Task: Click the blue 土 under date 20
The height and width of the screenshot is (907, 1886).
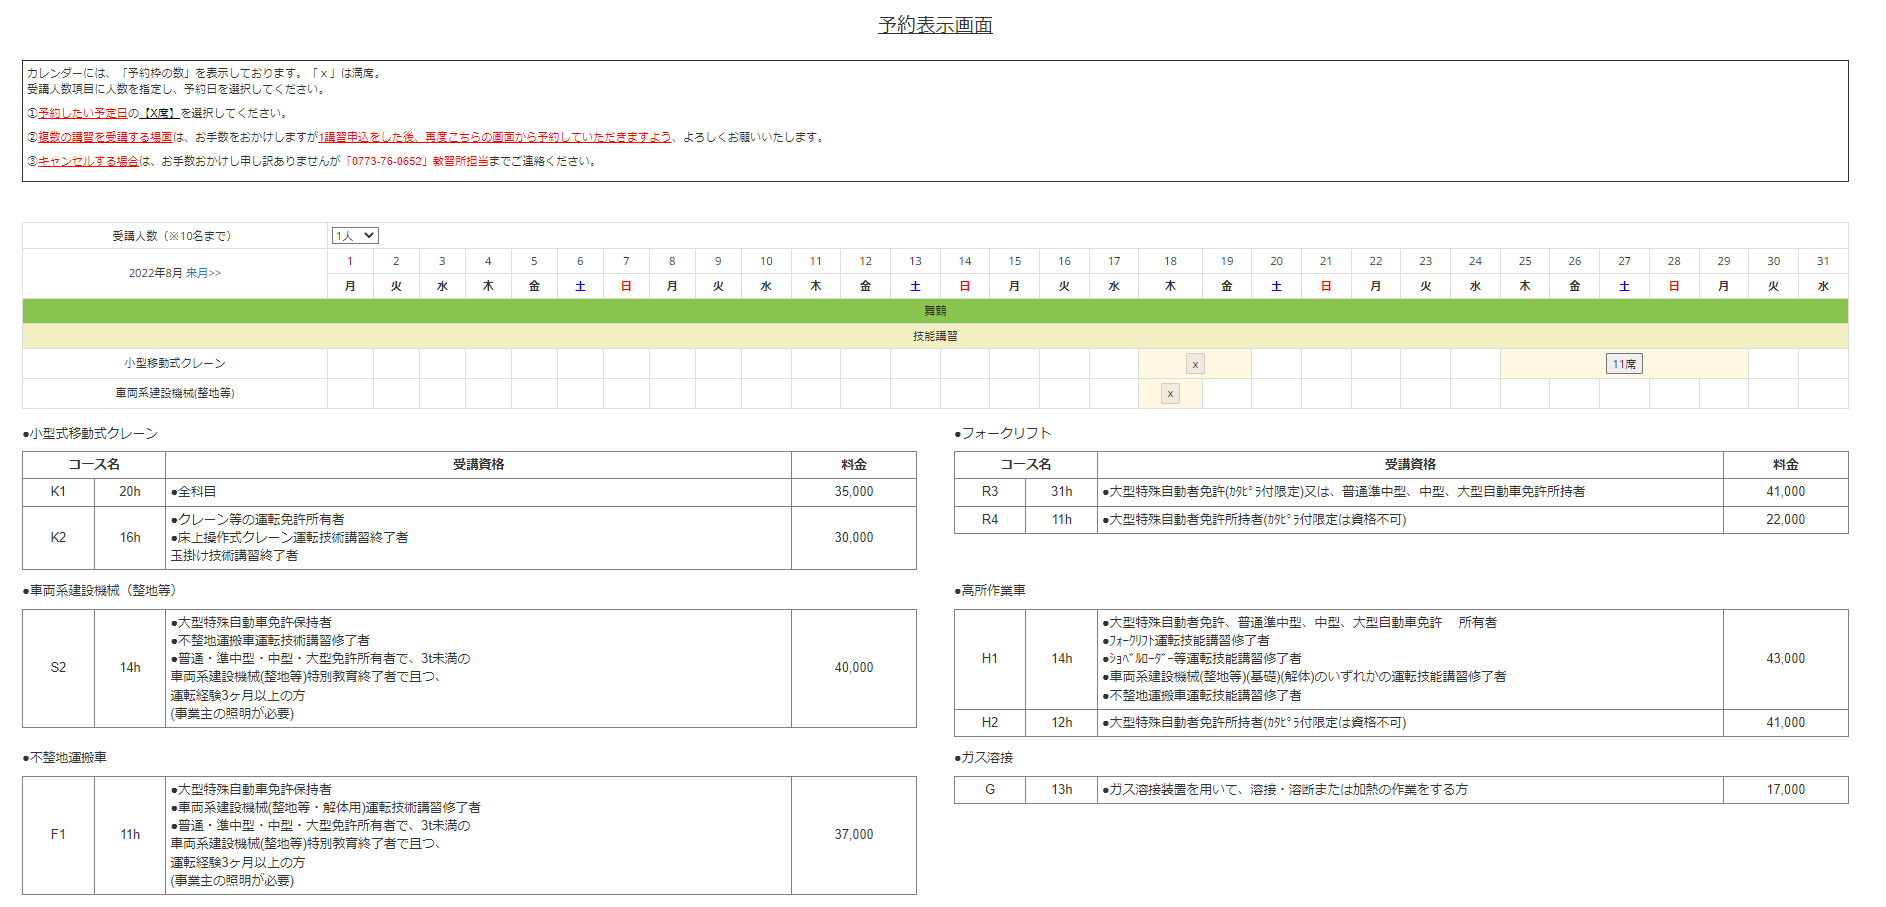Action: pos(1276,286)
